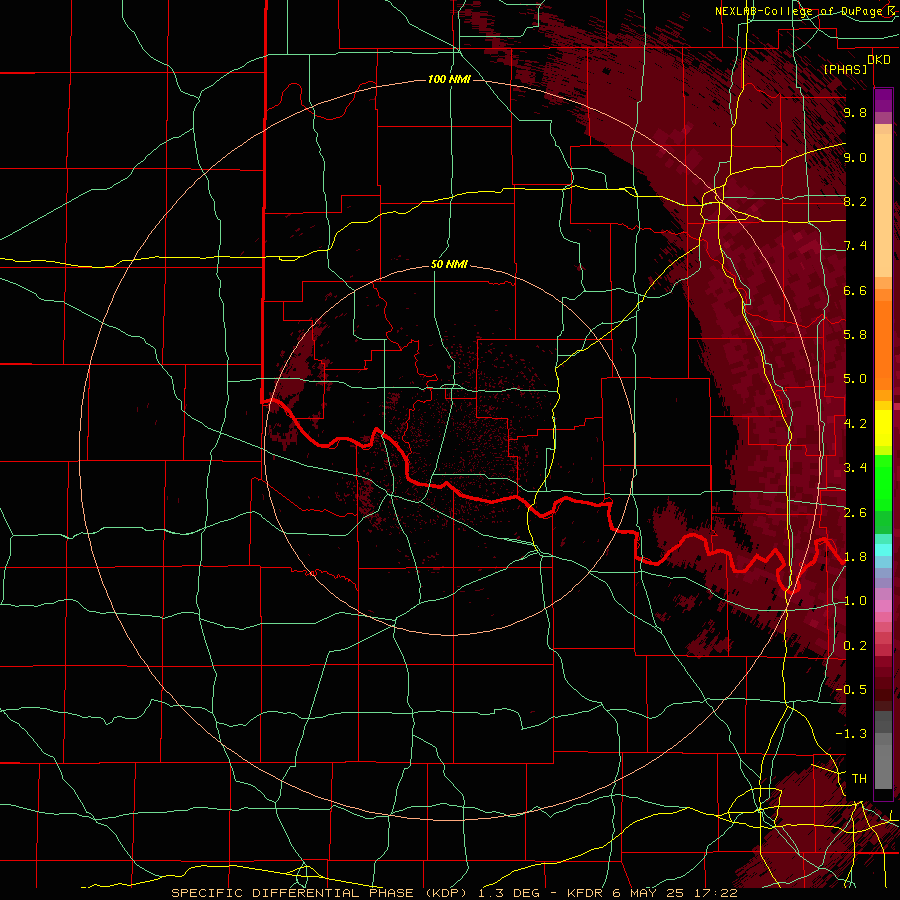Click the 1.0 value on the color scale

855,602
